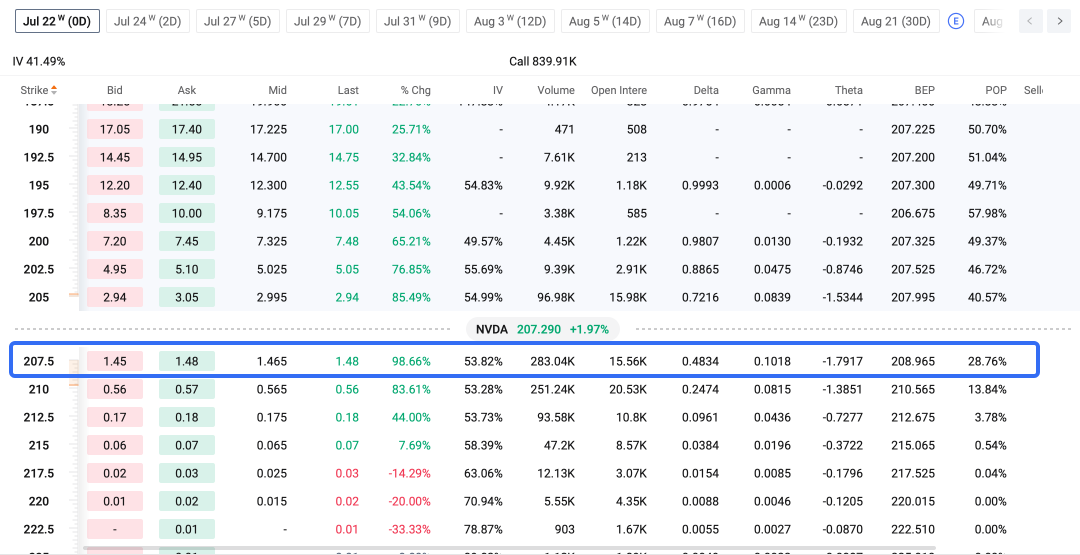Select the Jul 22 (0D) expiration tab
The image size is (1080, 555).
point(57,21)
